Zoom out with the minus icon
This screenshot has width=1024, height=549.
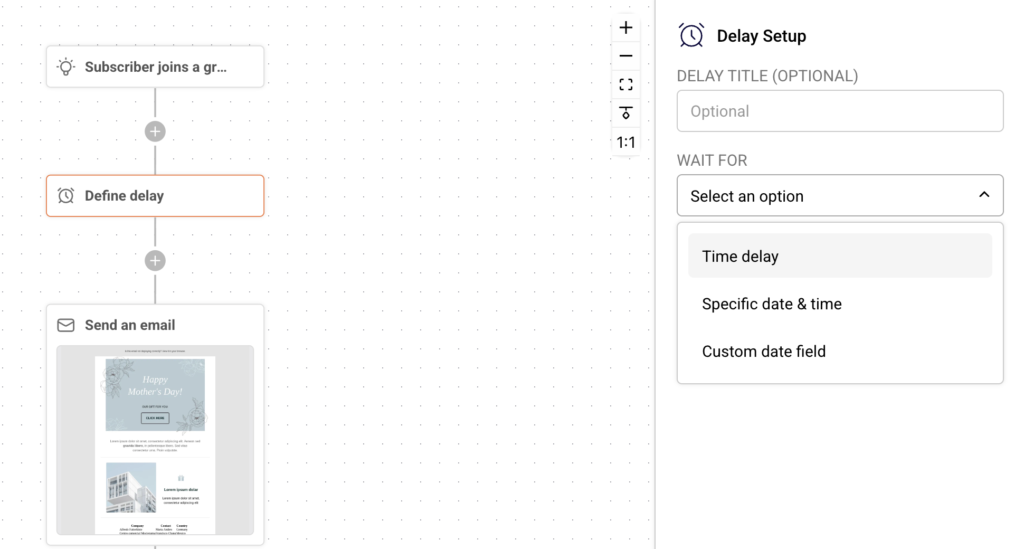[626, 56]
